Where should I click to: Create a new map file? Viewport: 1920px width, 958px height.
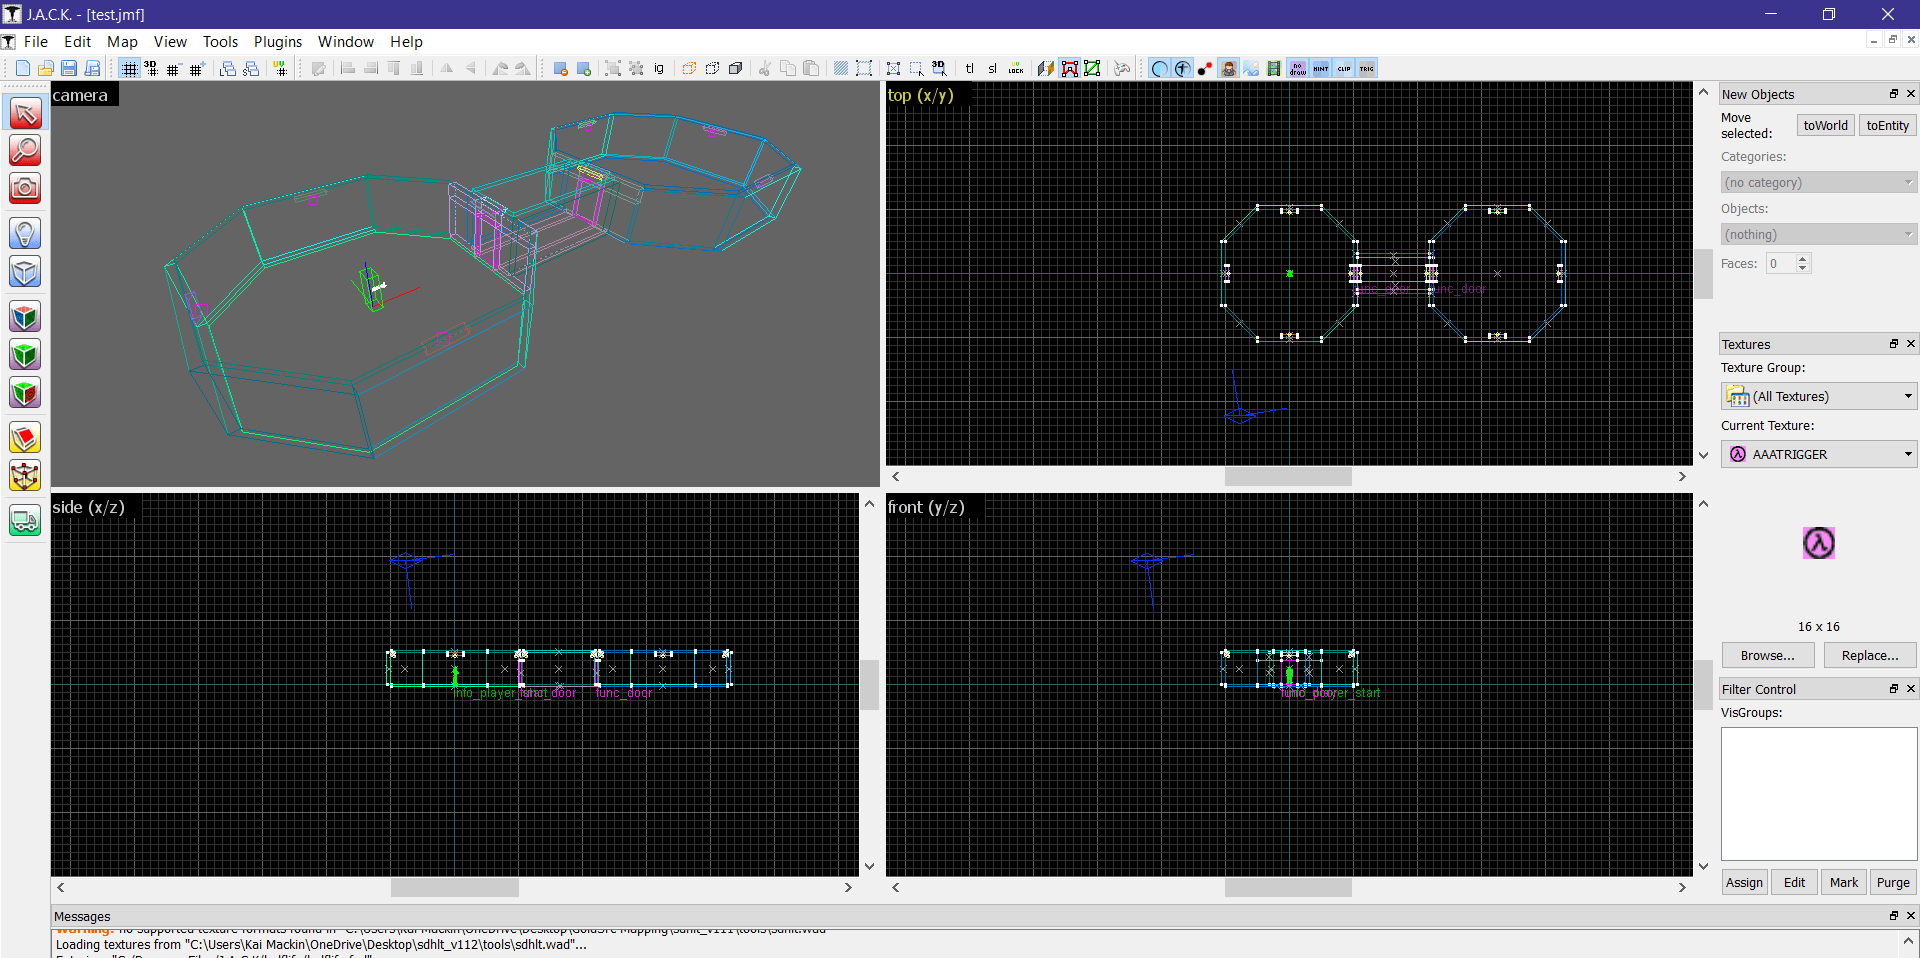click(22, 68)
